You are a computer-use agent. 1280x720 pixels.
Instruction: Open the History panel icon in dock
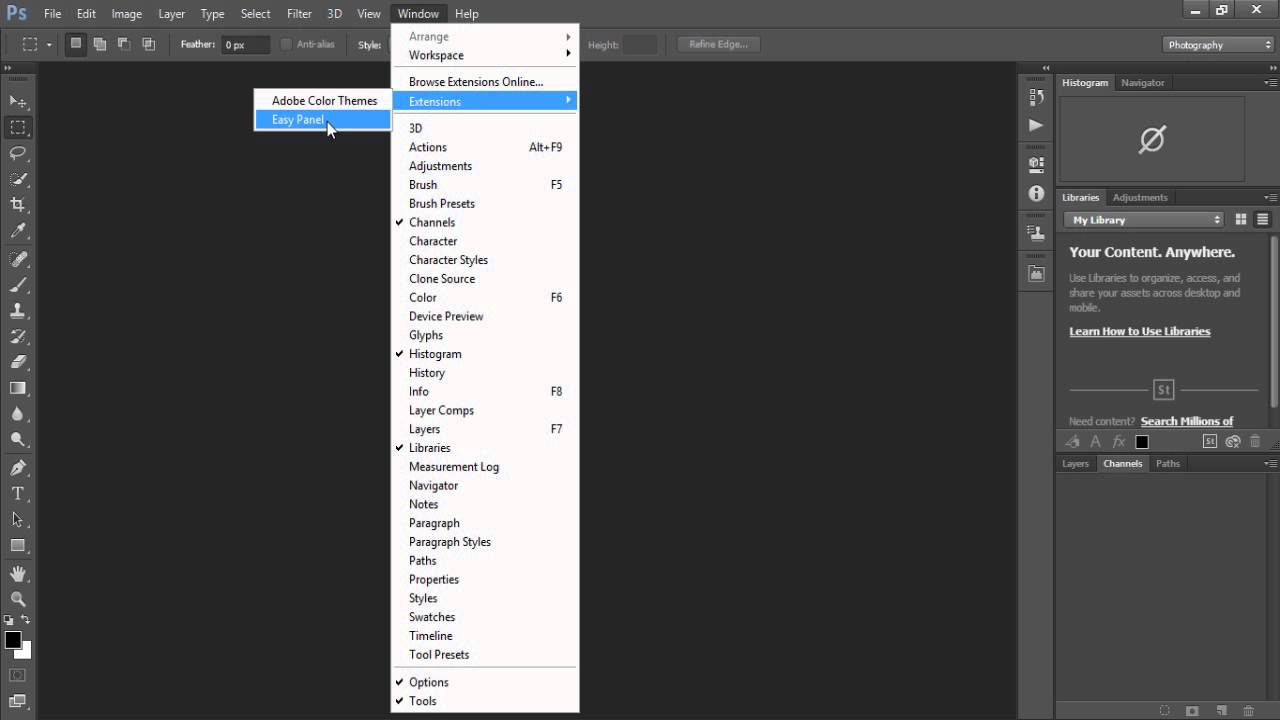point(1036,97)
